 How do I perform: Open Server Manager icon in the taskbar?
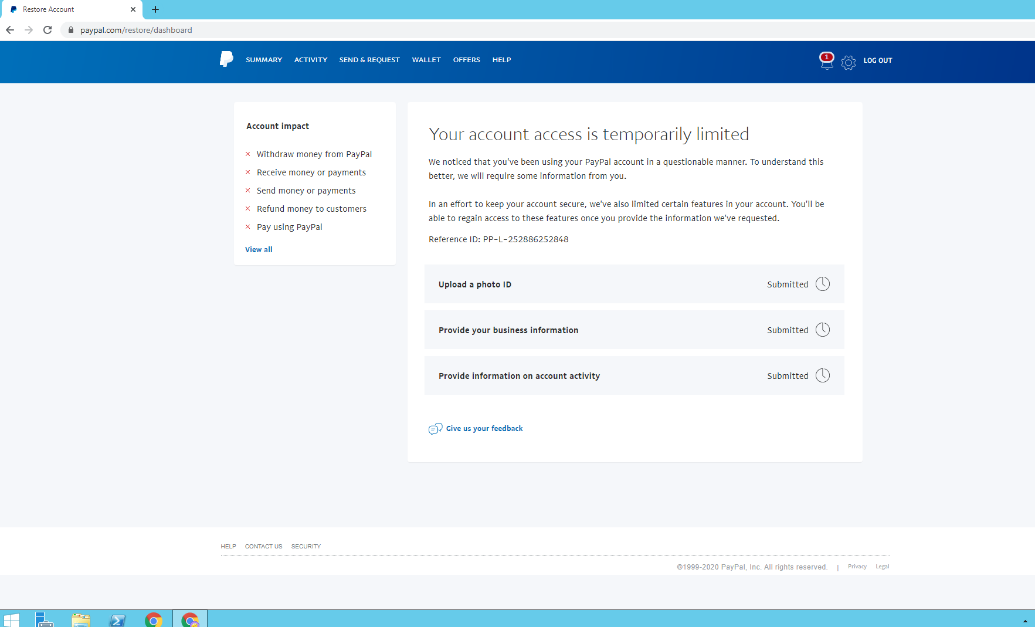44,619
